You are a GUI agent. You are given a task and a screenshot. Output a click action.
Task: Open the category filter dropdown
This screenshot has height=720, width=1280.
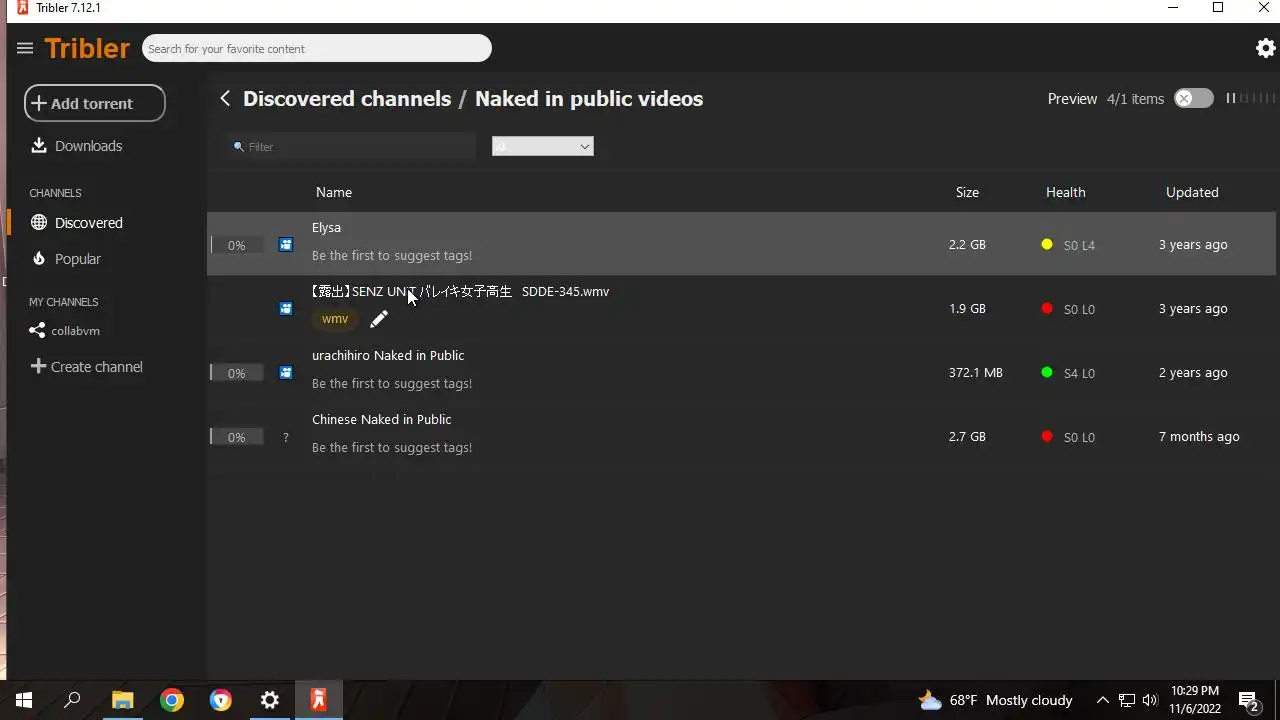pyautogui.click(x=543, y=147)
